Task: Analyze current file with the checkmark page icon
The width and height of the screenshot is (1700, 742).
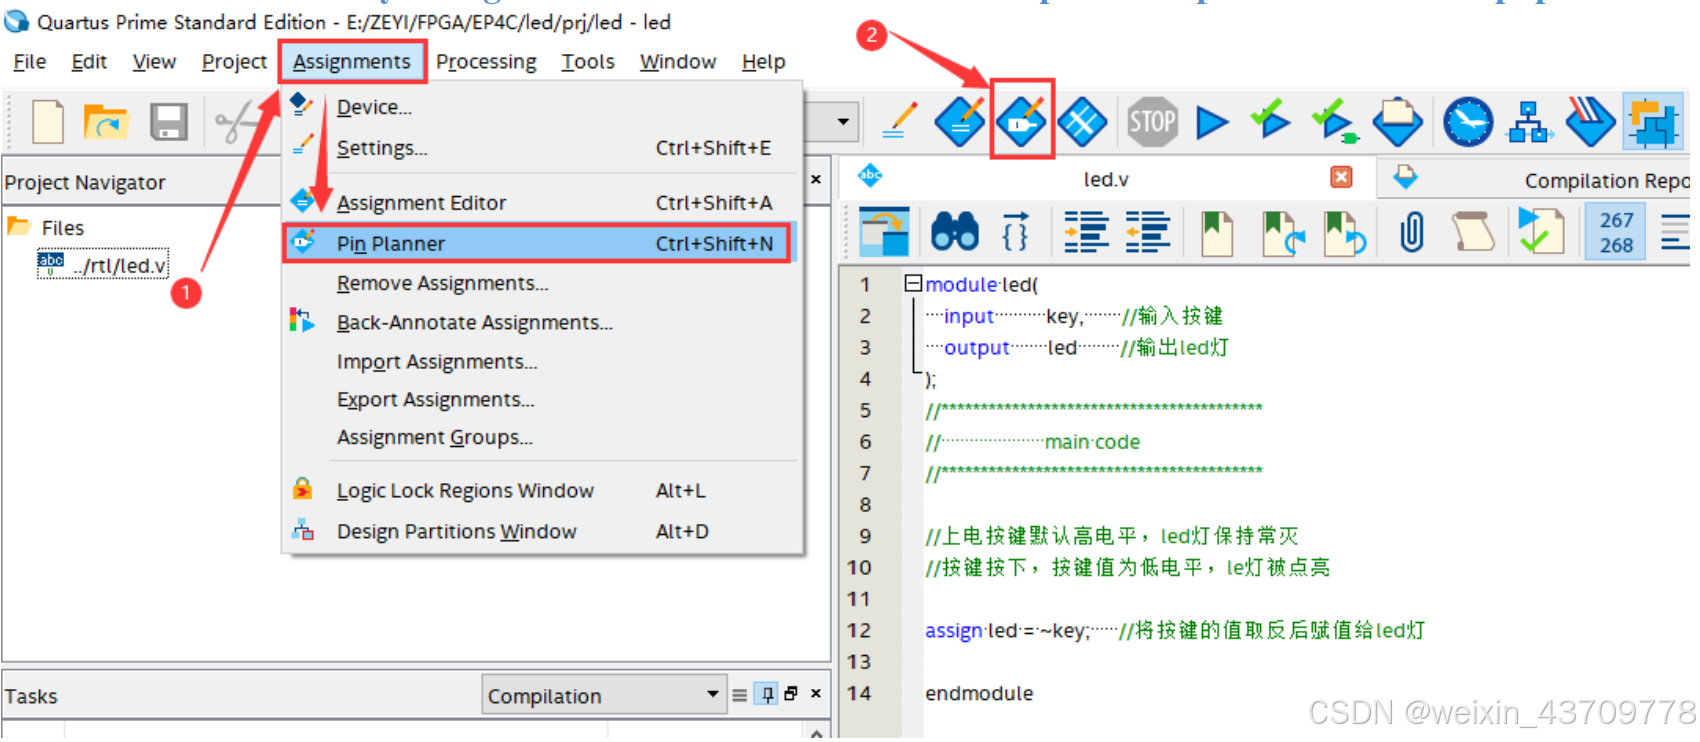Action: pyautogui.click(x=1540, y=231)
